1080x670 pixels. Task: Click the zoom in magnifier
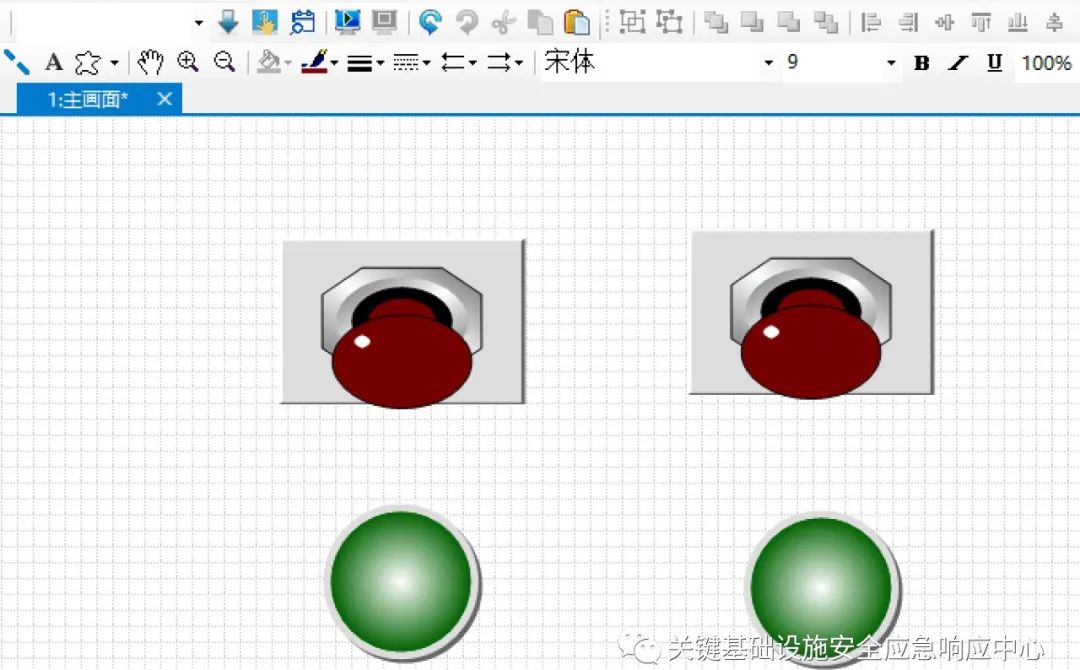(187, 62)
